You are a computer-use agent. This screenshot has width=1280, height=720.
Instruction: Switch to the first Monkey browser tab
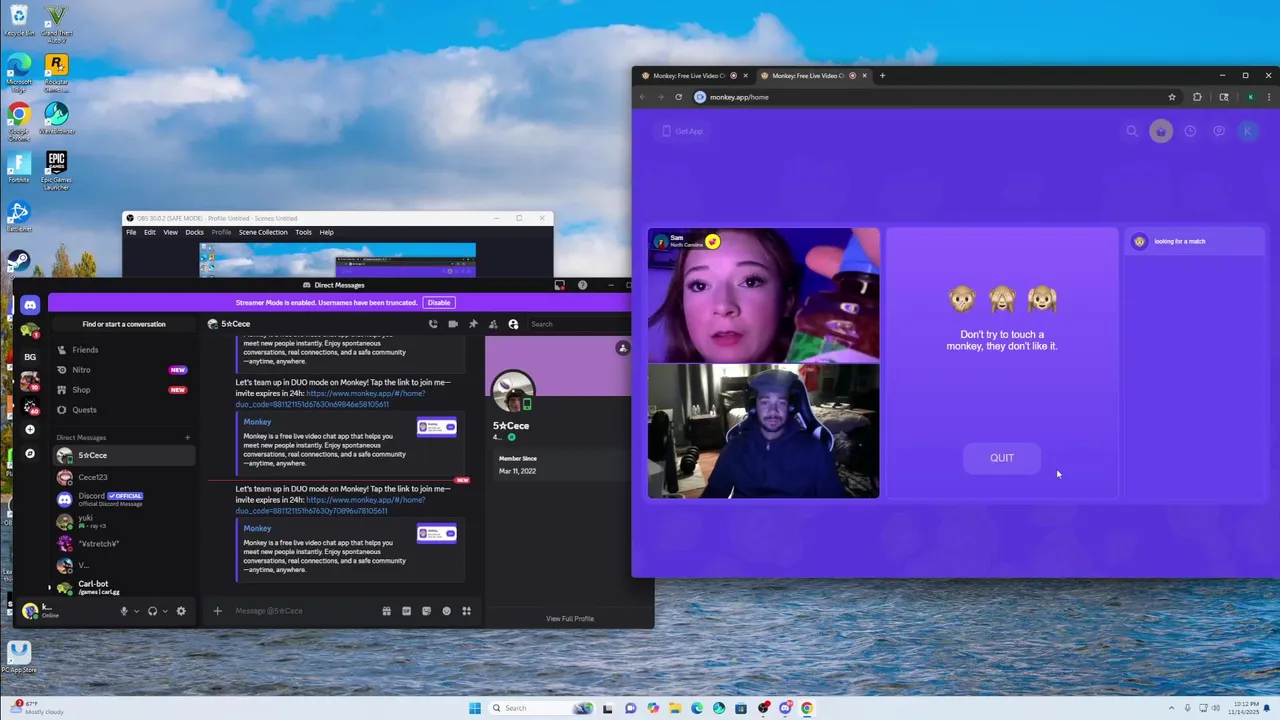point(691,76)
